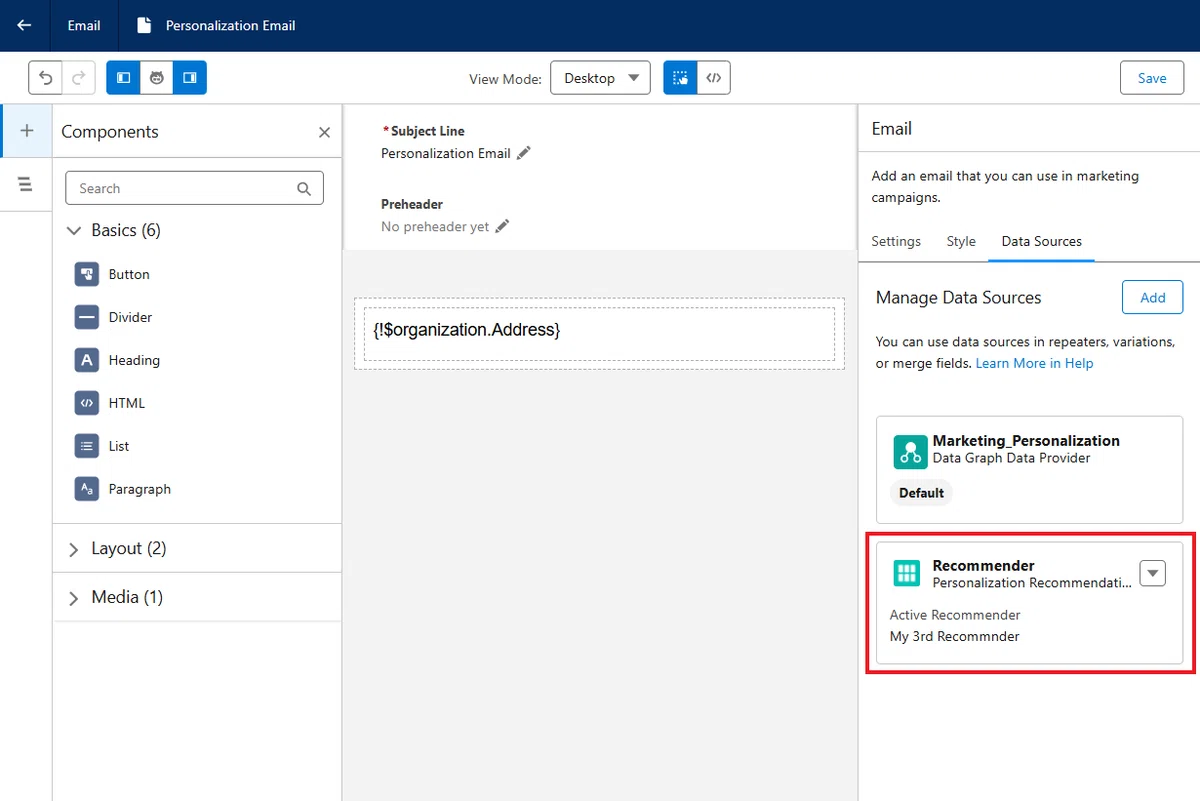
Task: Select the Divider component icon
Action: [87, 317]
